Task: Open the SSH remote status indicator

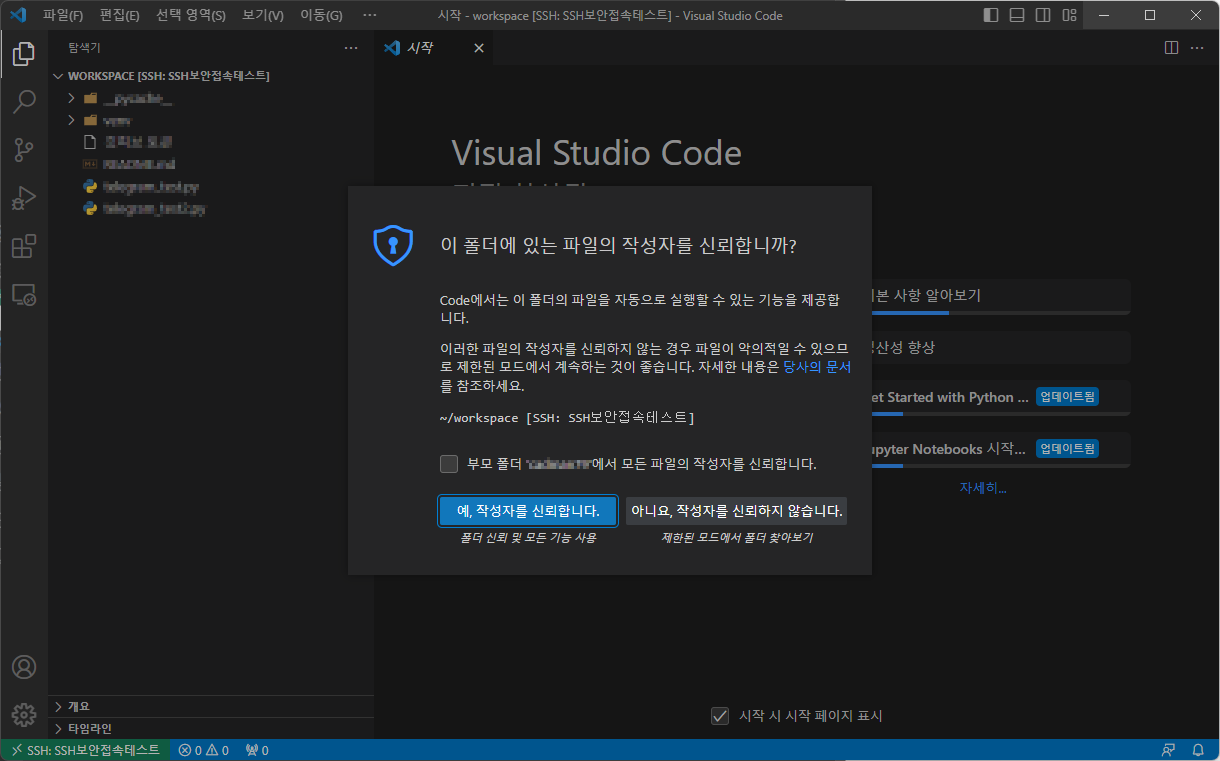Action: tap(85, 750)
